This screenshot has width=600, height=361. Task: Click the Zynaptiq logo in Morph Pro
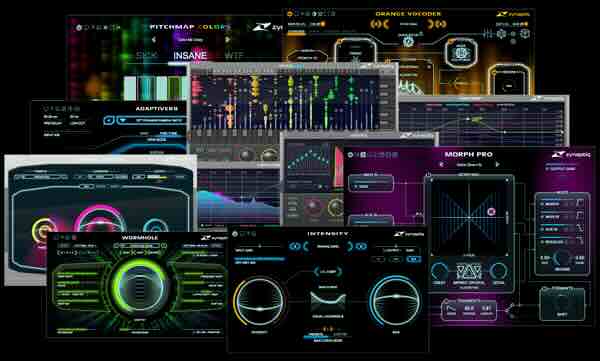[x=571, y=155]
